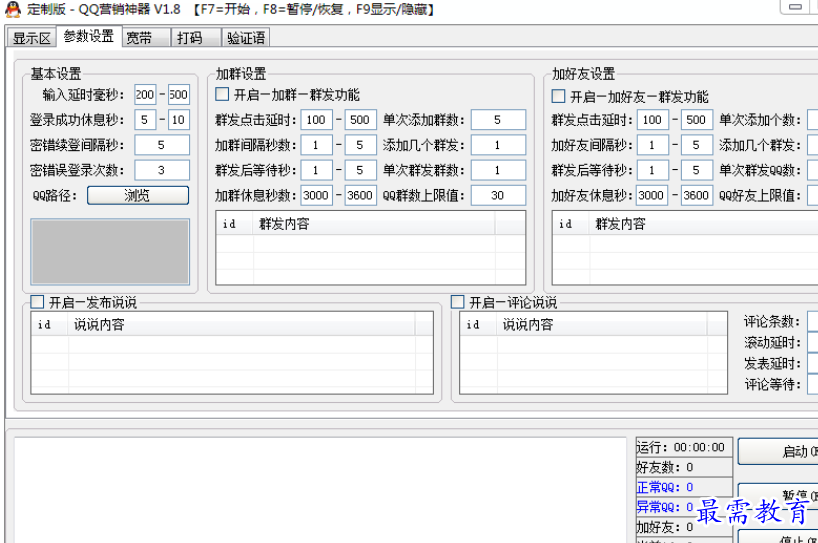Click the 密错误登录次数 field
This screenshot has width=818, height=543.
pos(162,170)
